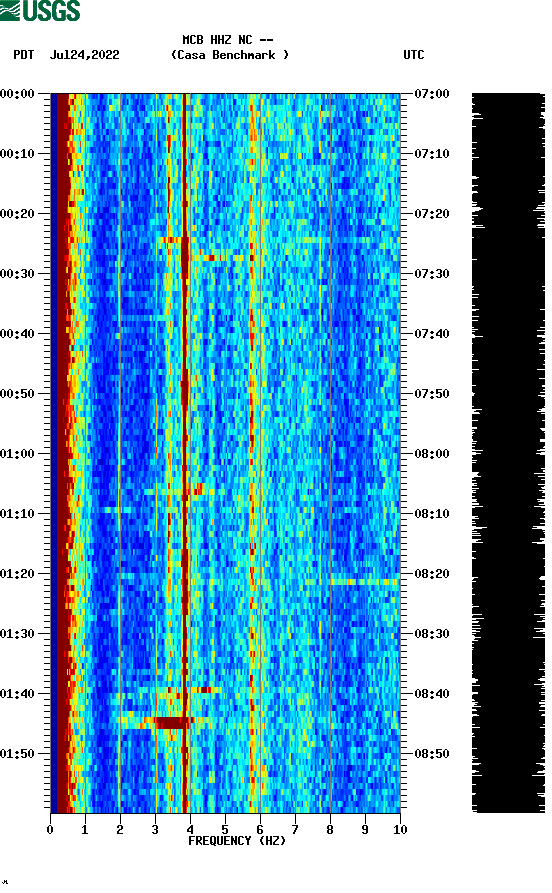
Task: Click the frequency axis tick label '0'
Action: [x=50, y=830]
